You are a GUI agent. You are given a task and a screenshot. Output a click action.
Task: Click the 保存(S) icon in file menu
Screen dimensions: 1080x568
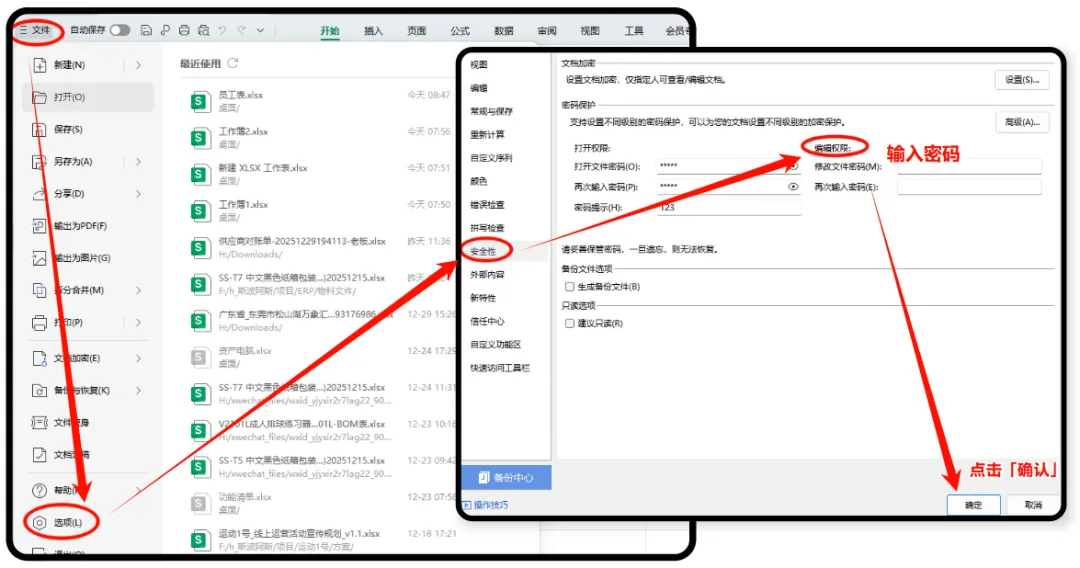[39, 129]
